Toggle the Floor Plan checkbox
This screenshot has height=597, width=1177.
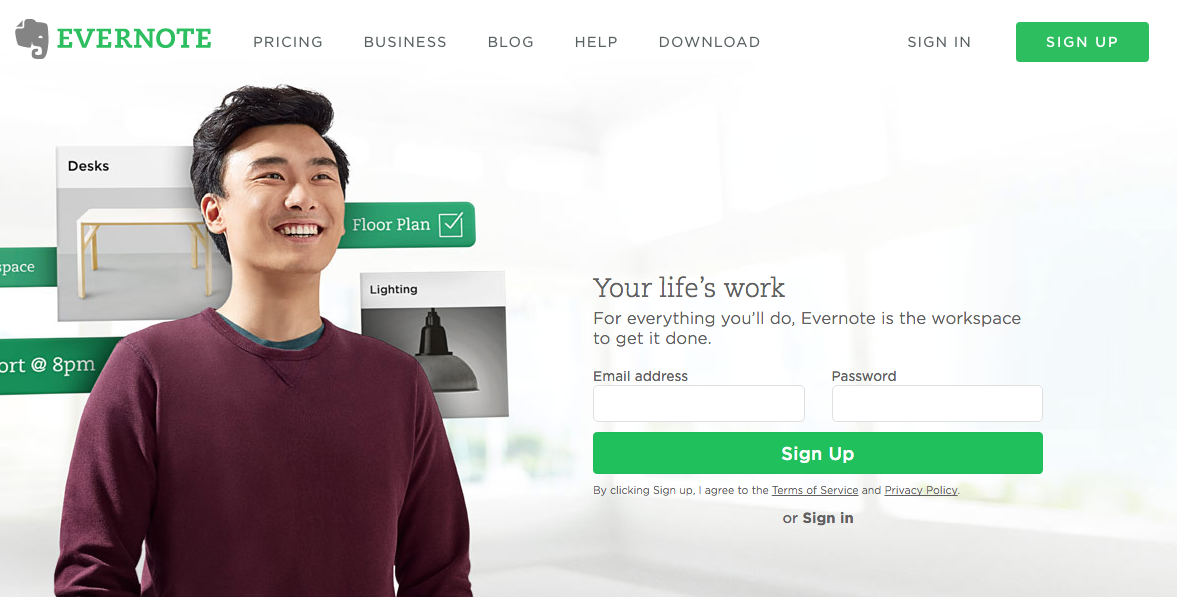pyautogui.click(x=451, y=224)
